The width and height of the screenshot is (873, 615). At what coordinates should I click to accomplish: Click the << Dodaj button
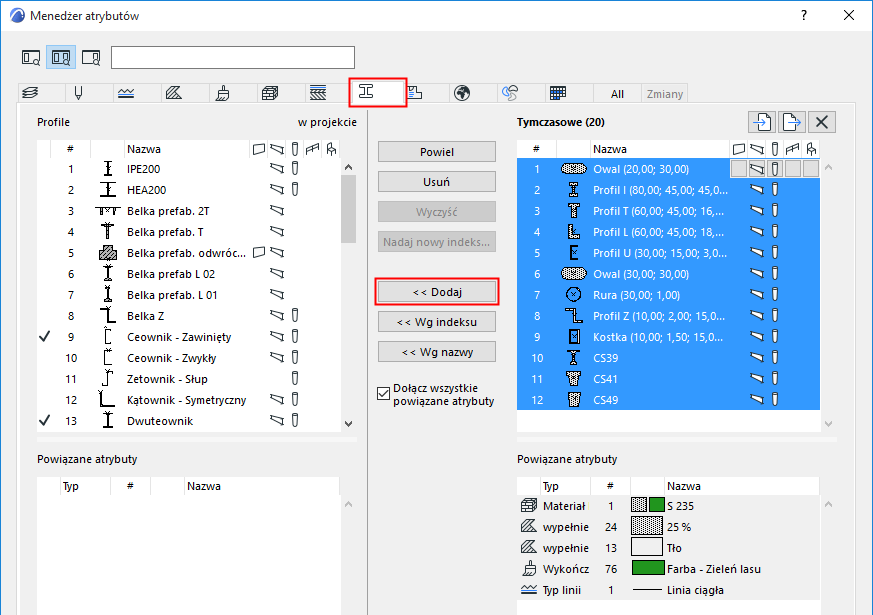pos(436,292)
